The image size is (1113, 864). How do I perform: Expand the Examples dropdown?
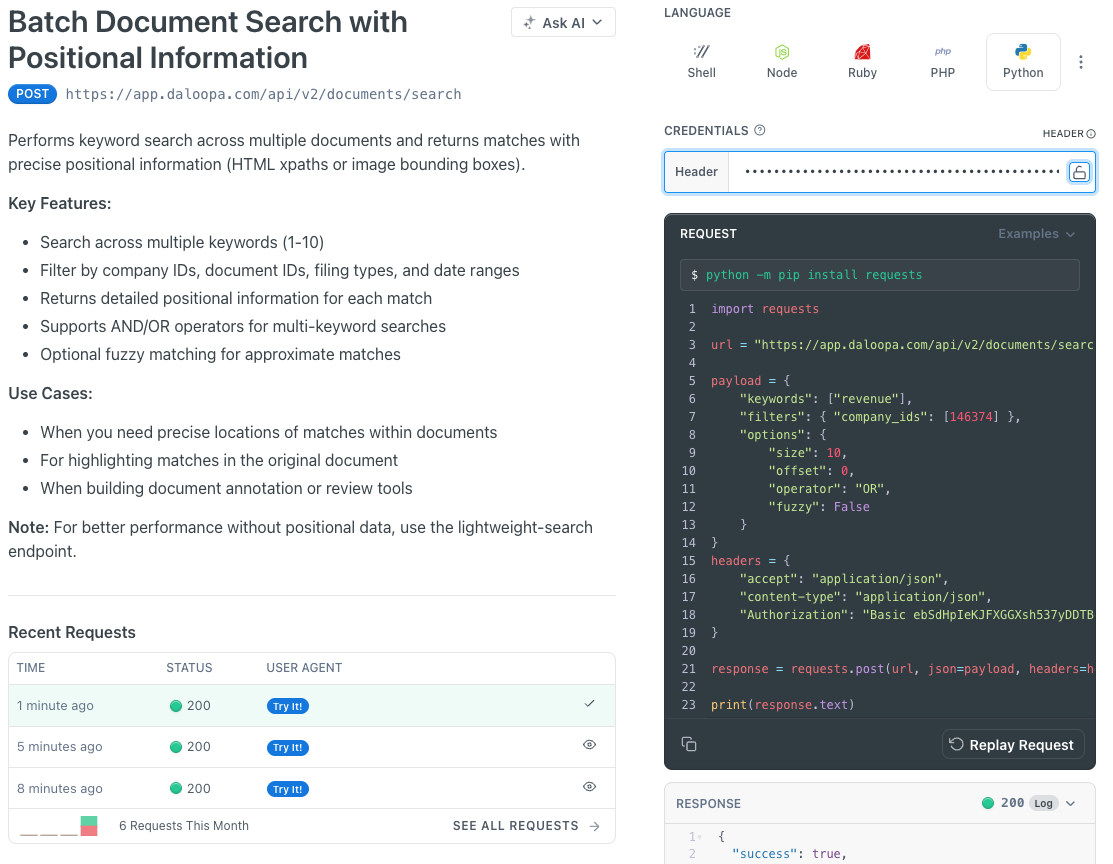[1037, 234]
